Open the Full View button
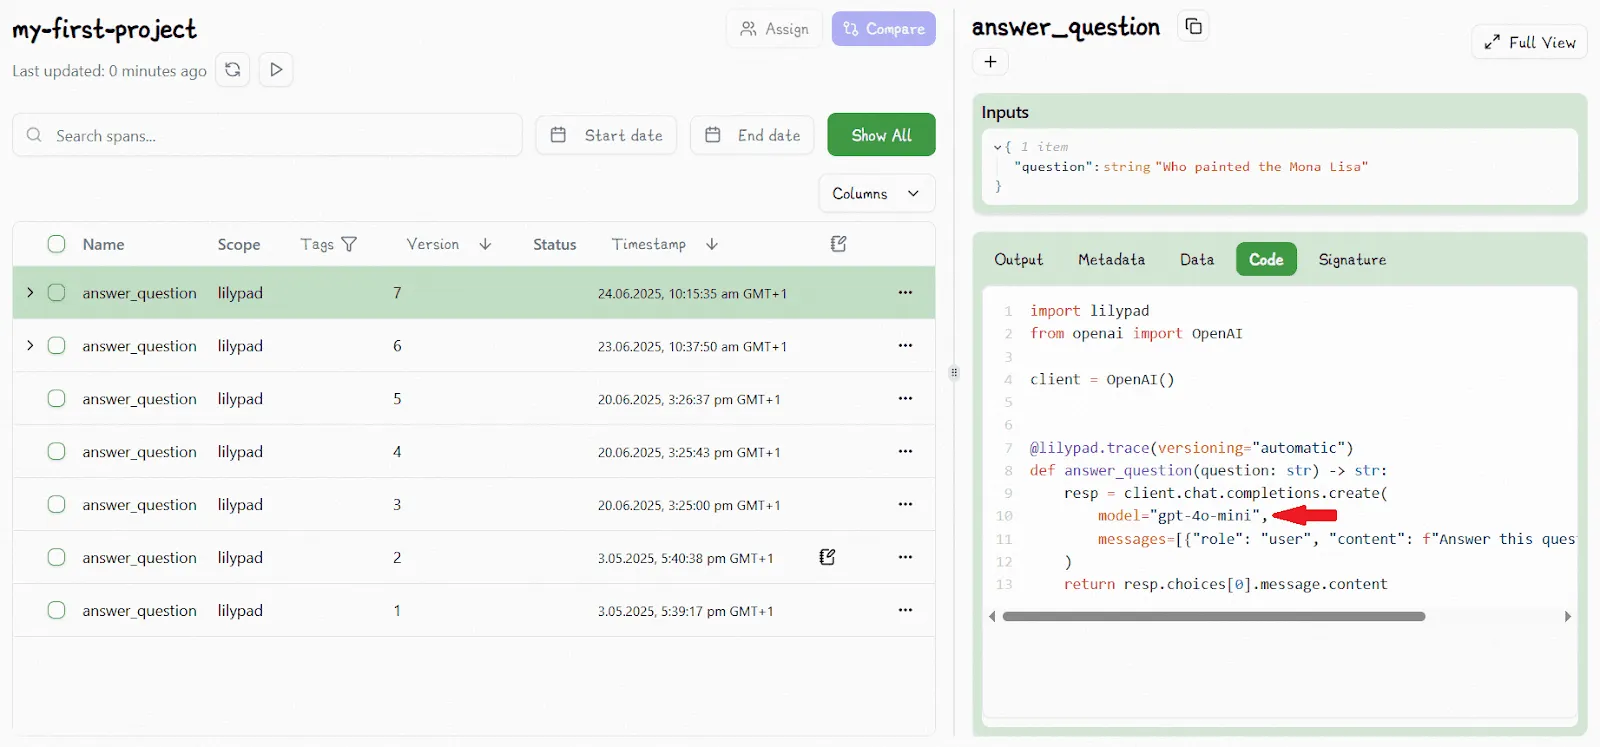 pos(1529,42)
